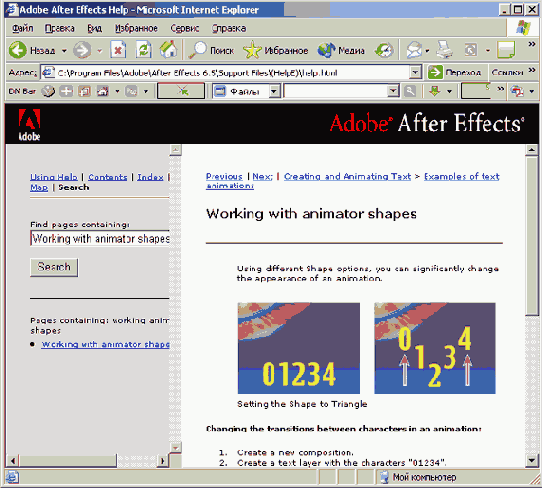Open Working with animator shapes result link
This screenshot has width=542, height=488.
coord(105,344)
